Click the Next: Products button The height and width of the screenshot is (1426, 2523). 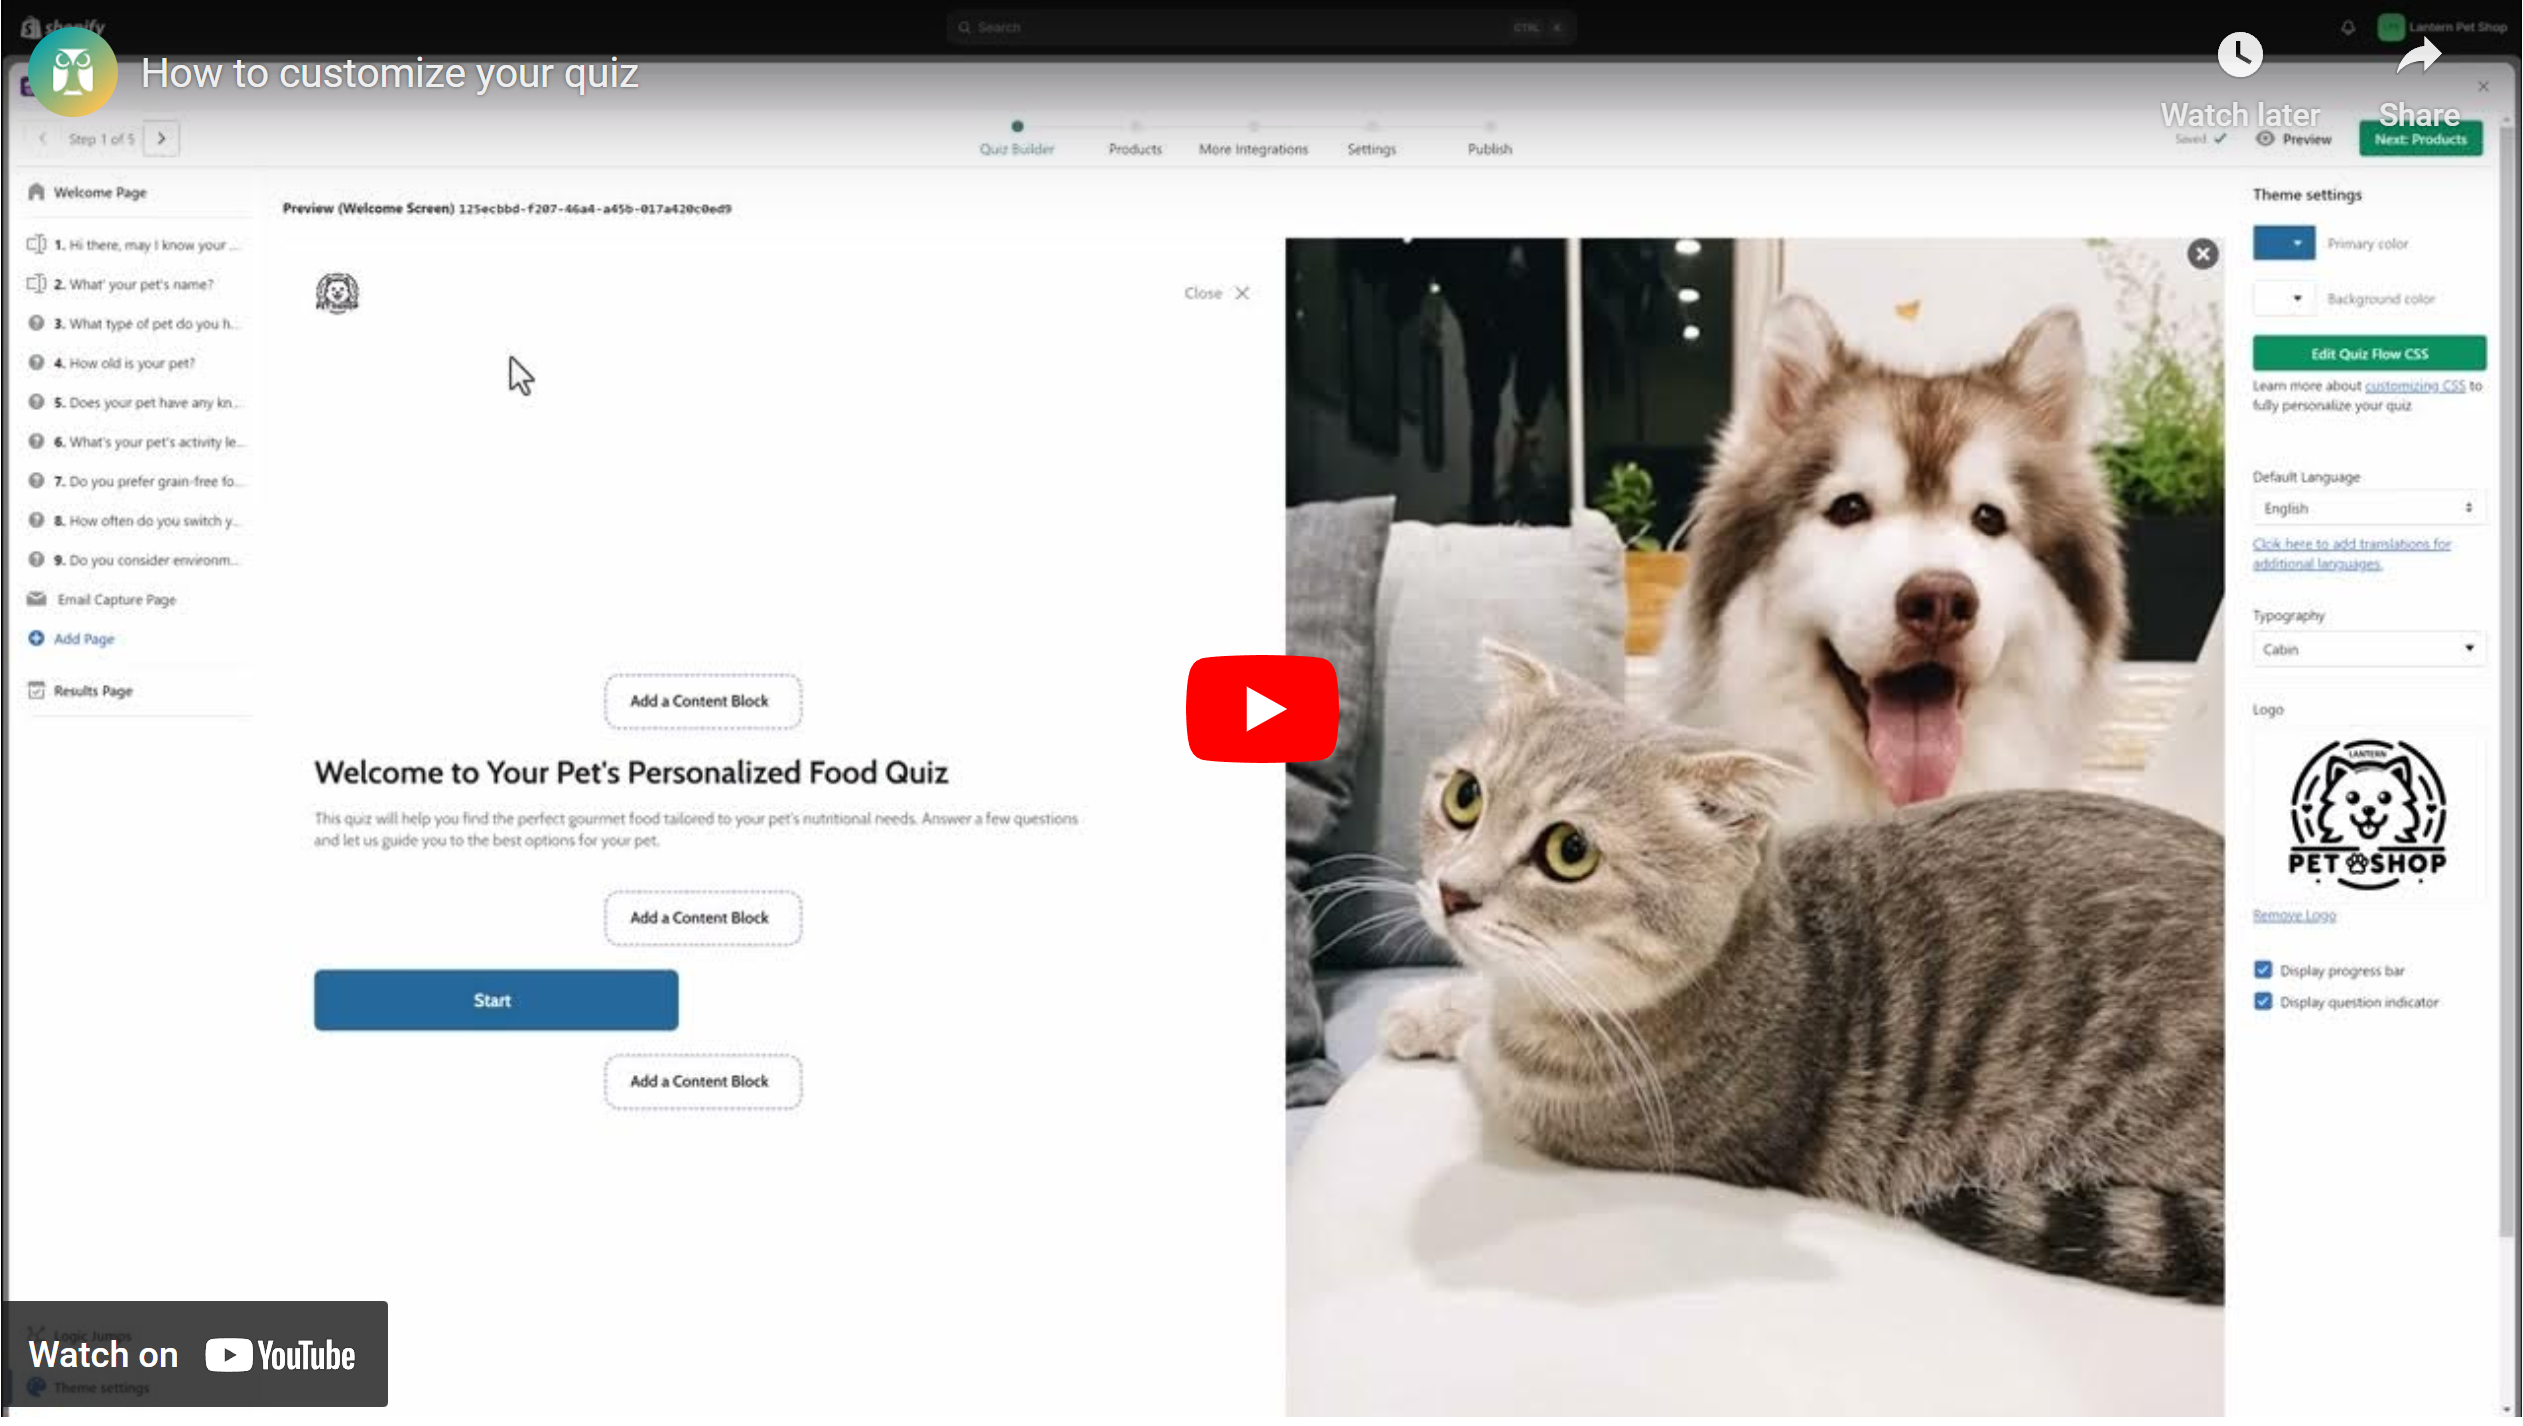[2420, 139]
